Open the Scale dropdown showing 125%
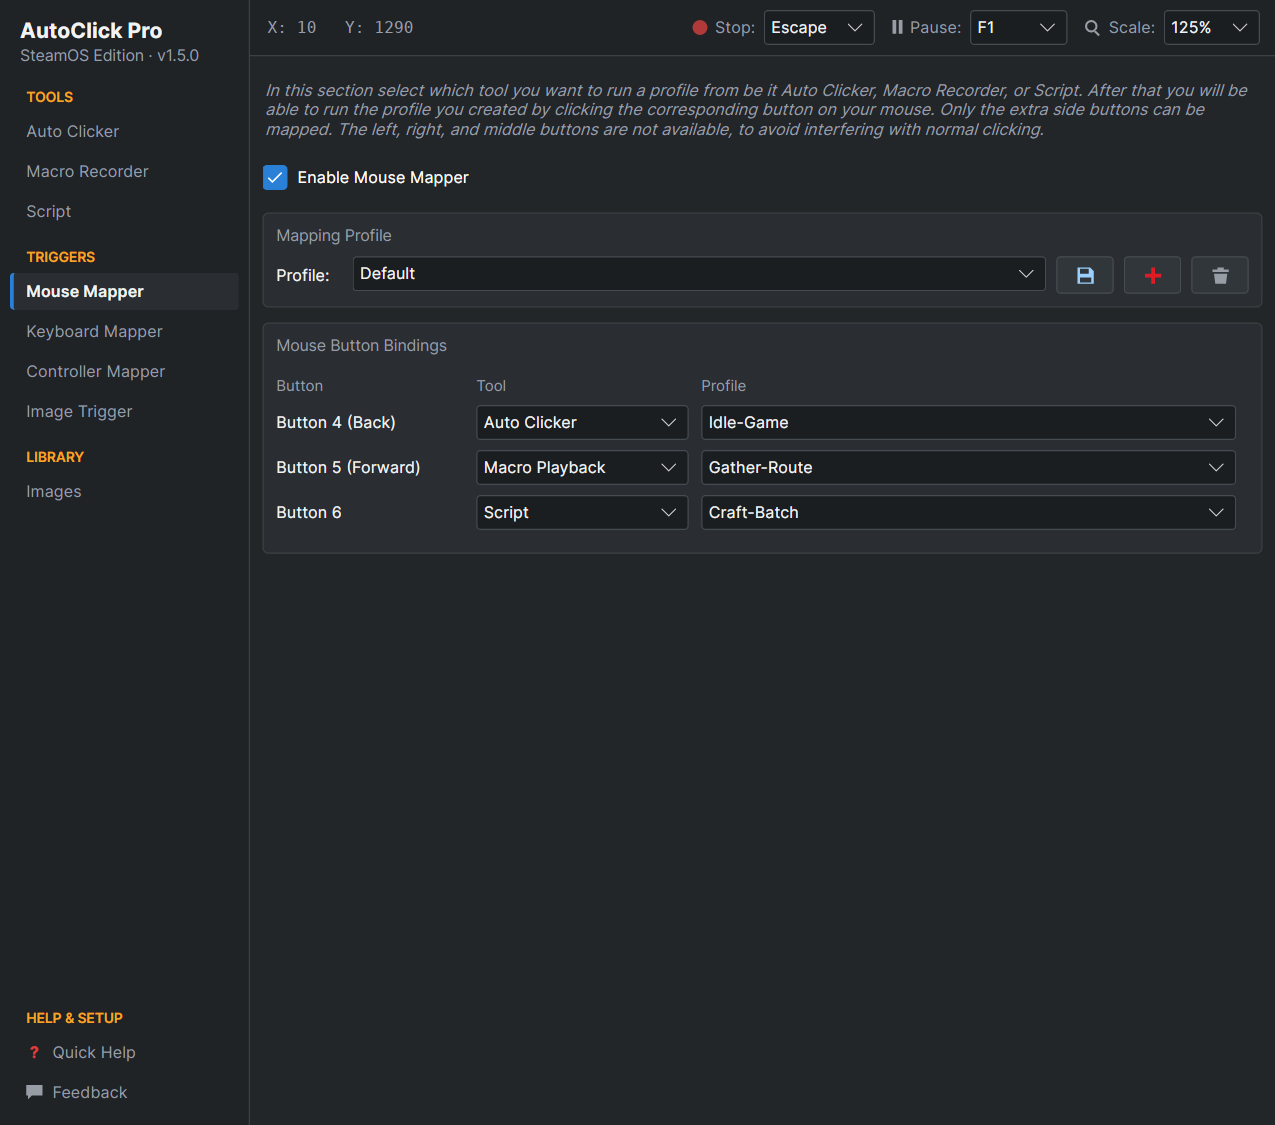Viewport: 1275px width, 1125px height. pyautogui.click(x=1211, y=28)
